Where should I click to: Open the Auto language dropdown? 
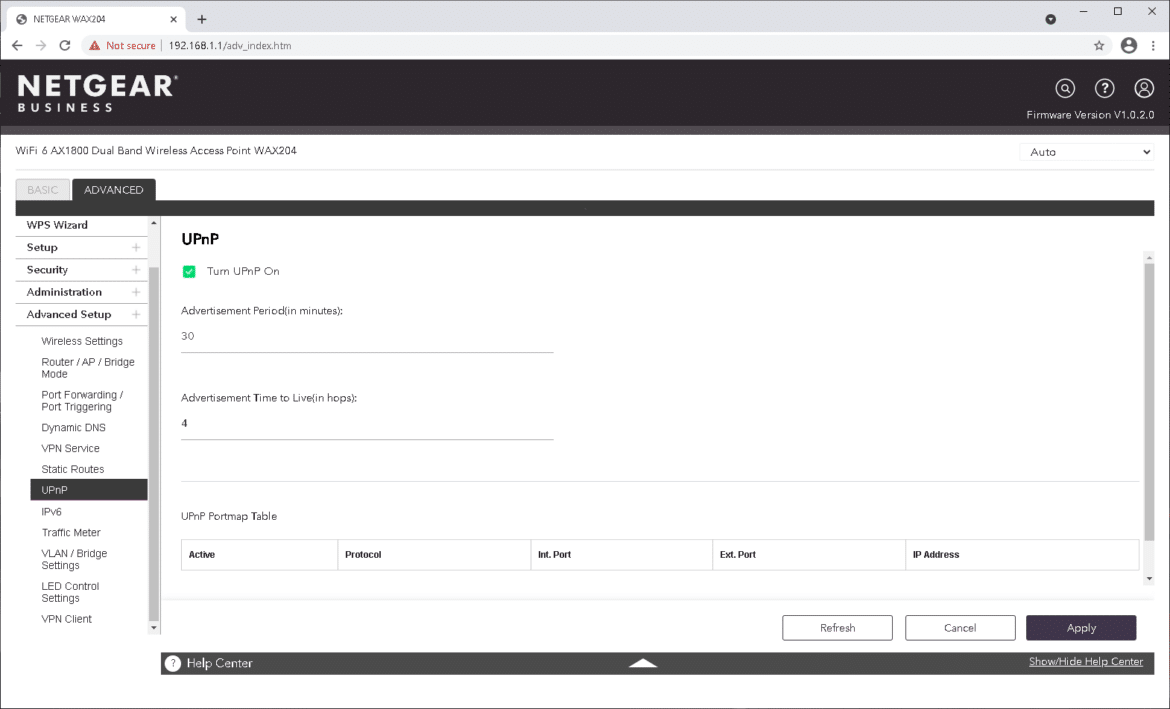(1087, 152)
